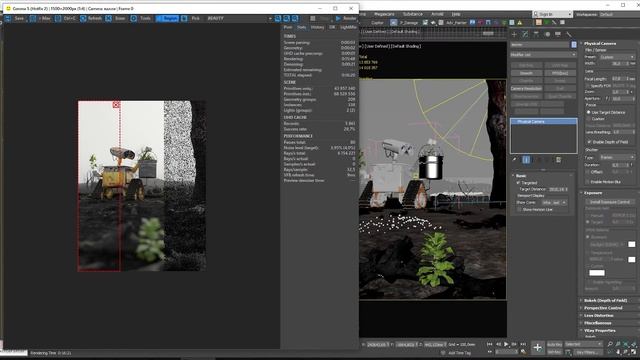Click the large plus Set Key button
Viewport: 640px width, 360px height.
[538, 348]
